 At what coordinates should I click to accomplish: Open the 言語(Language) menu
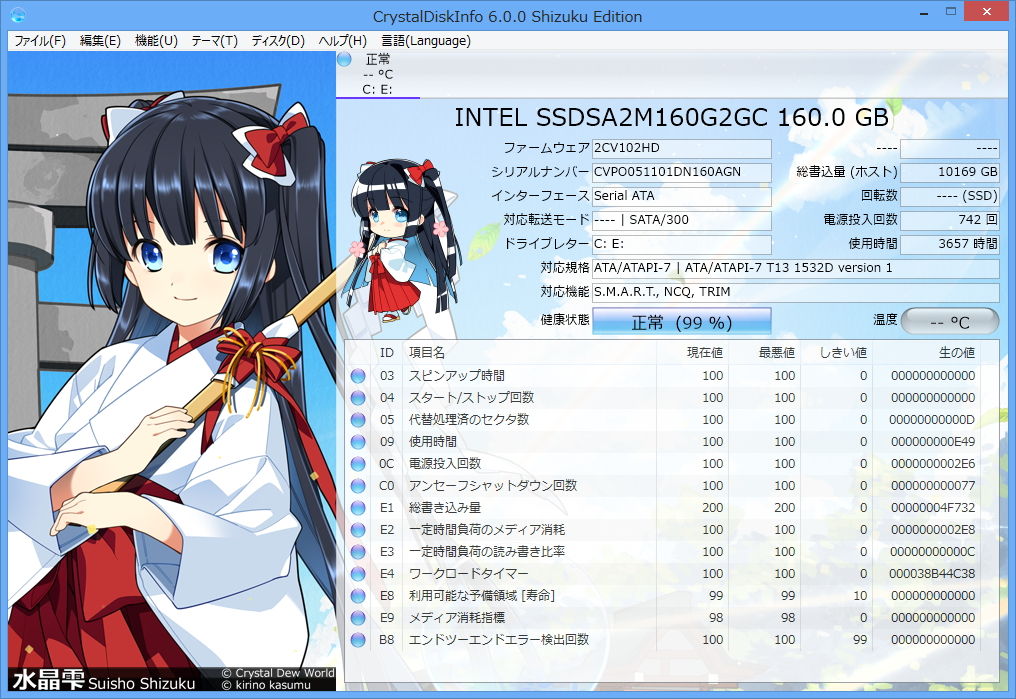426,41
